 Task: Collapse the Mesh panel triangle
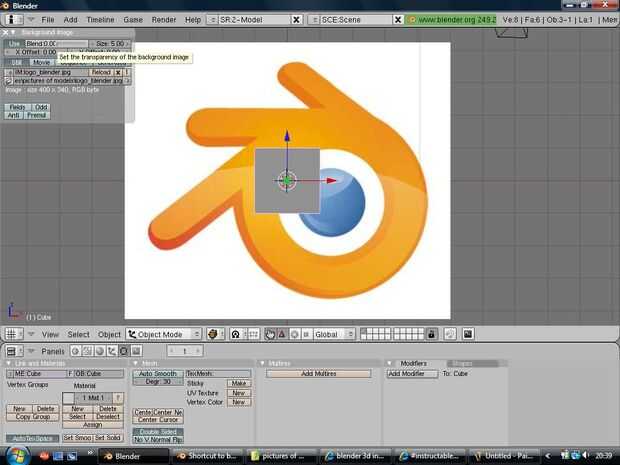[136, 363]
